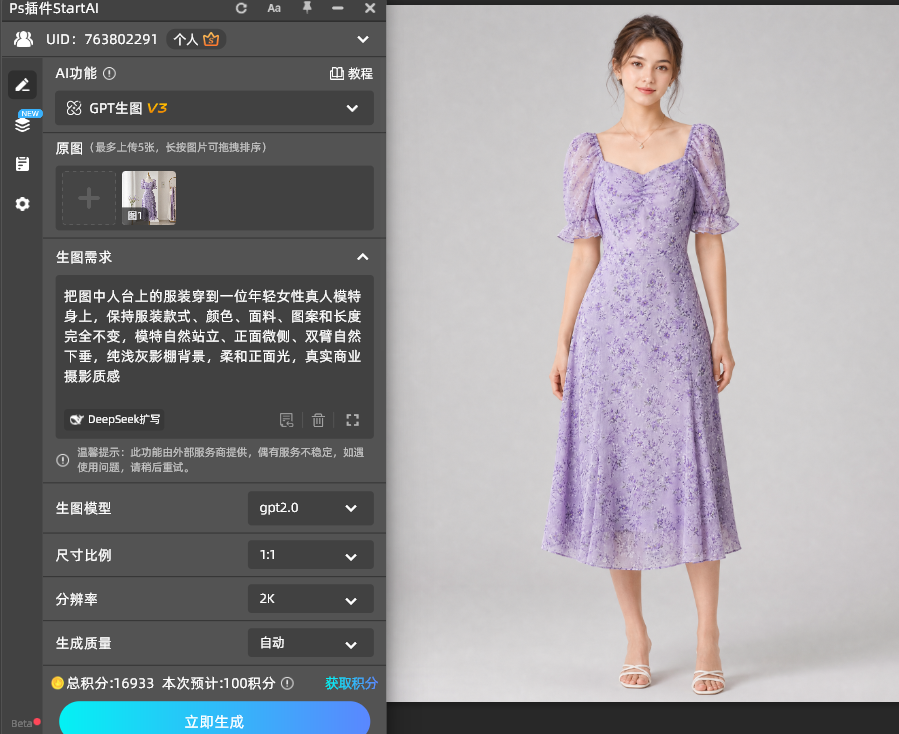This screenshot has width=899, height=734.
Task: Click the coin icon beside 总积分
Action: (57, 683)
